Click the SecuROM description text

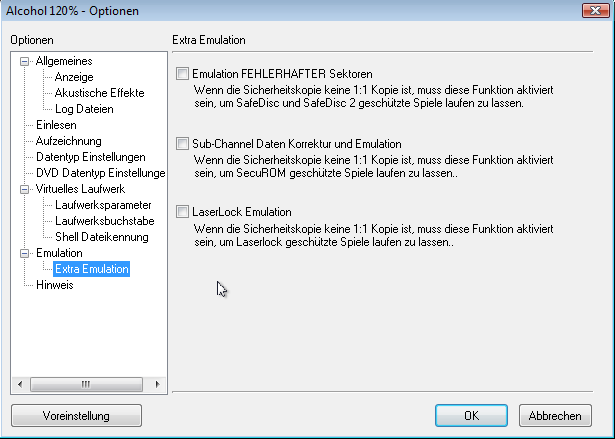tap(373, 166)
